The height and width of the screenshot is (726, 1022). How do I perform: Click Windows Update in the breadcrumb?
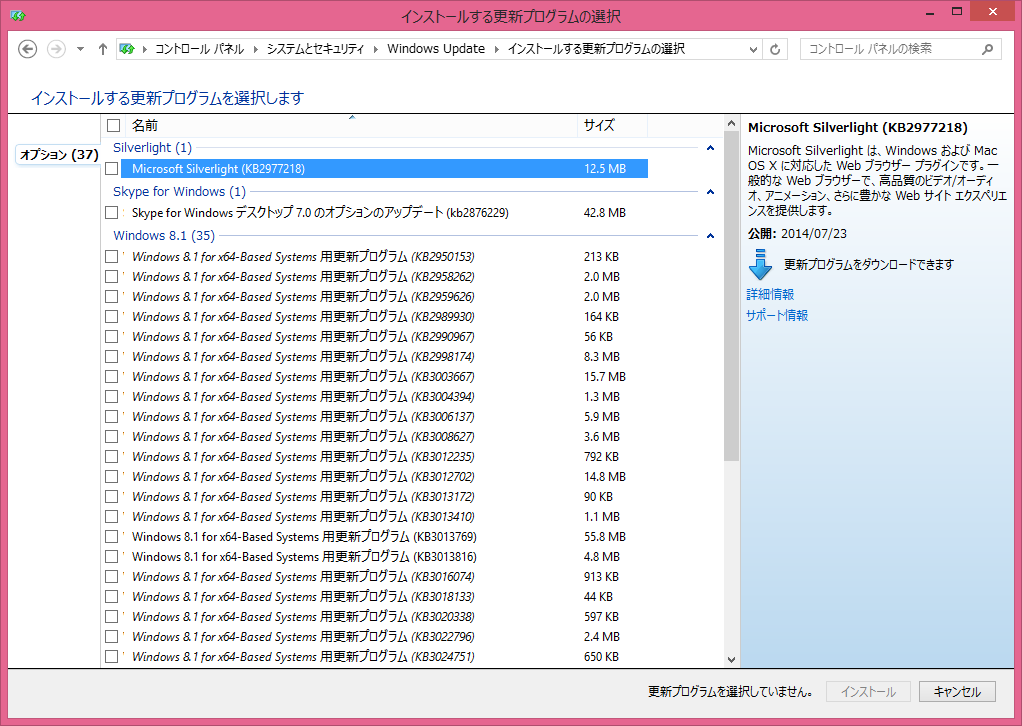436,49
